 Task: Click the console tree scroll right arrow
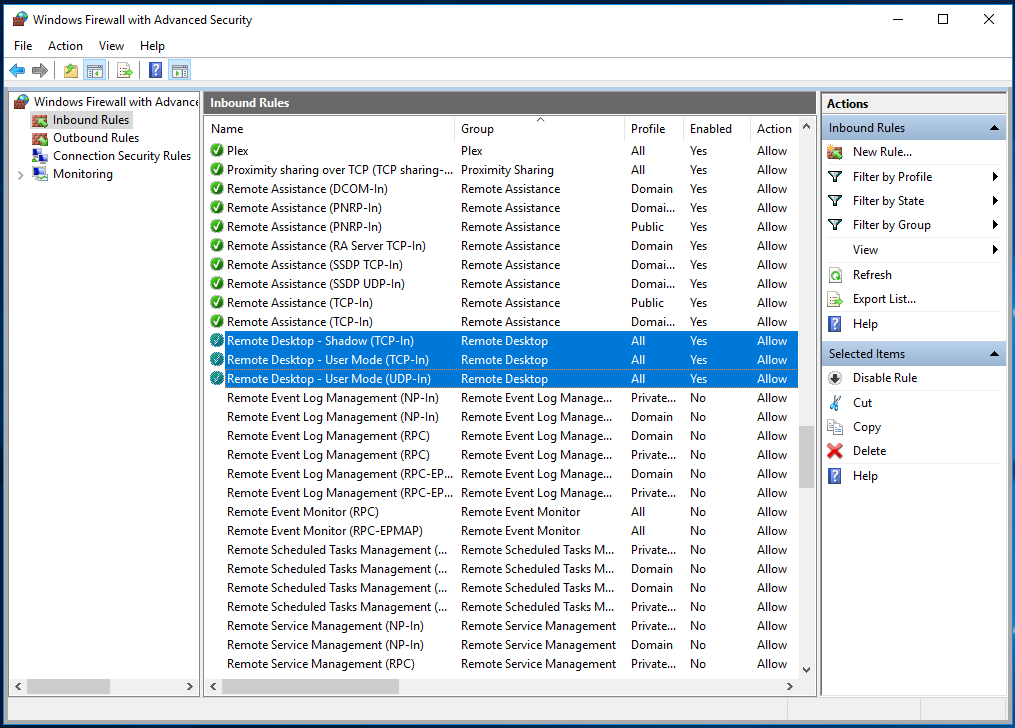[190, 687]
